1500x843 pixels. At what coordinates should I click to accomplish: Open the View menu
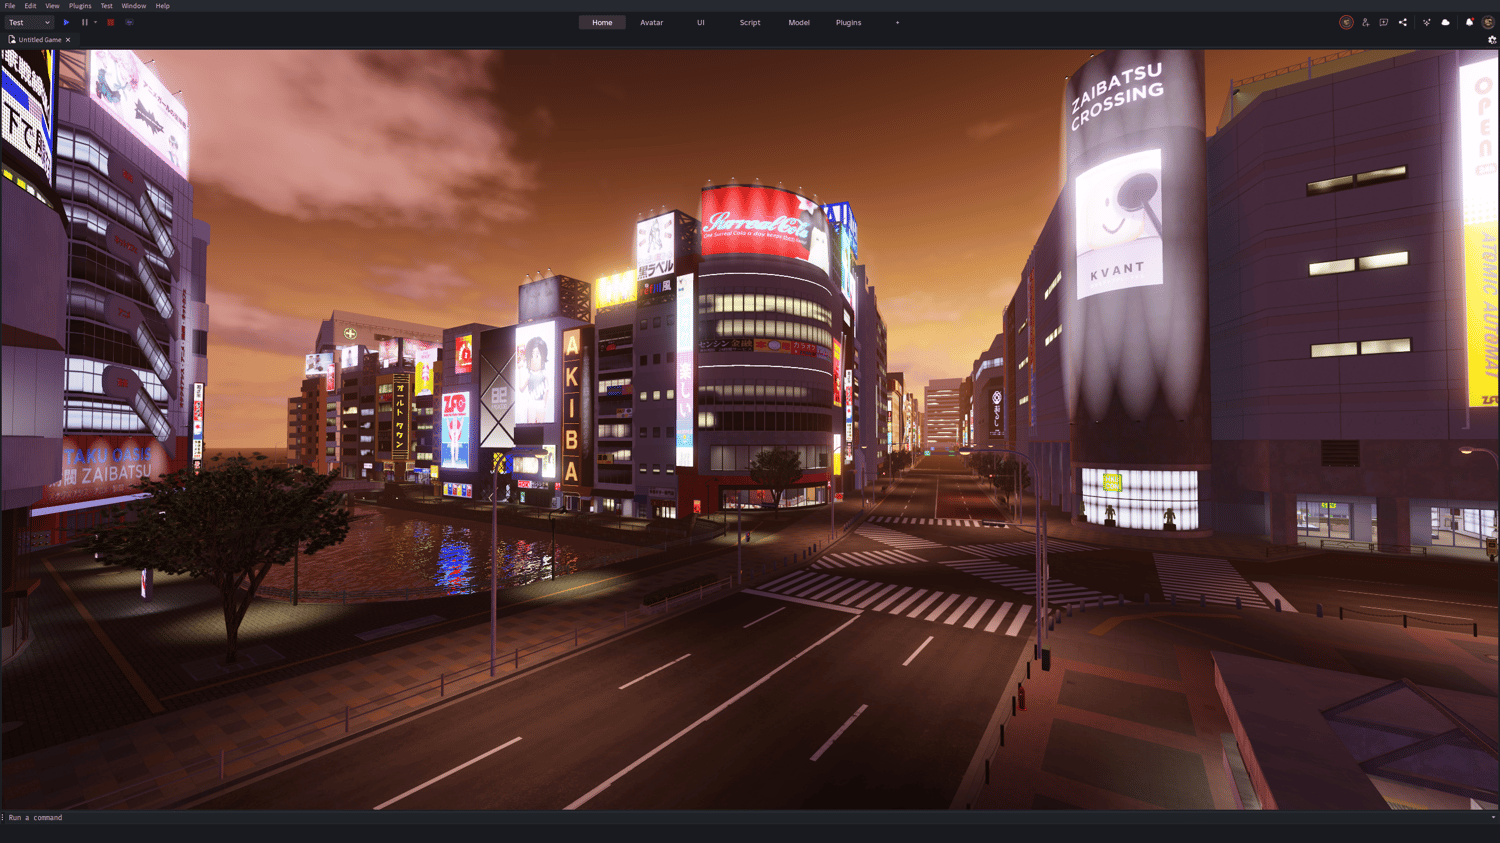52,6
